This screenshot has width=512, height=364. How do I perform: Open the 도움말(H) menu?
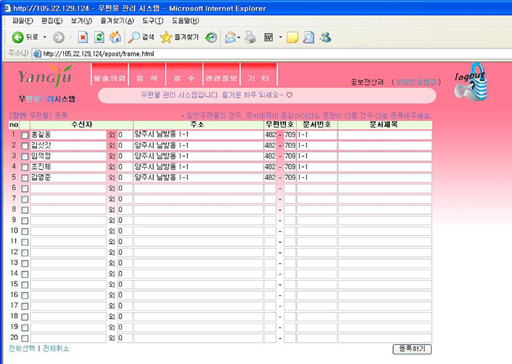pos(185,21)
